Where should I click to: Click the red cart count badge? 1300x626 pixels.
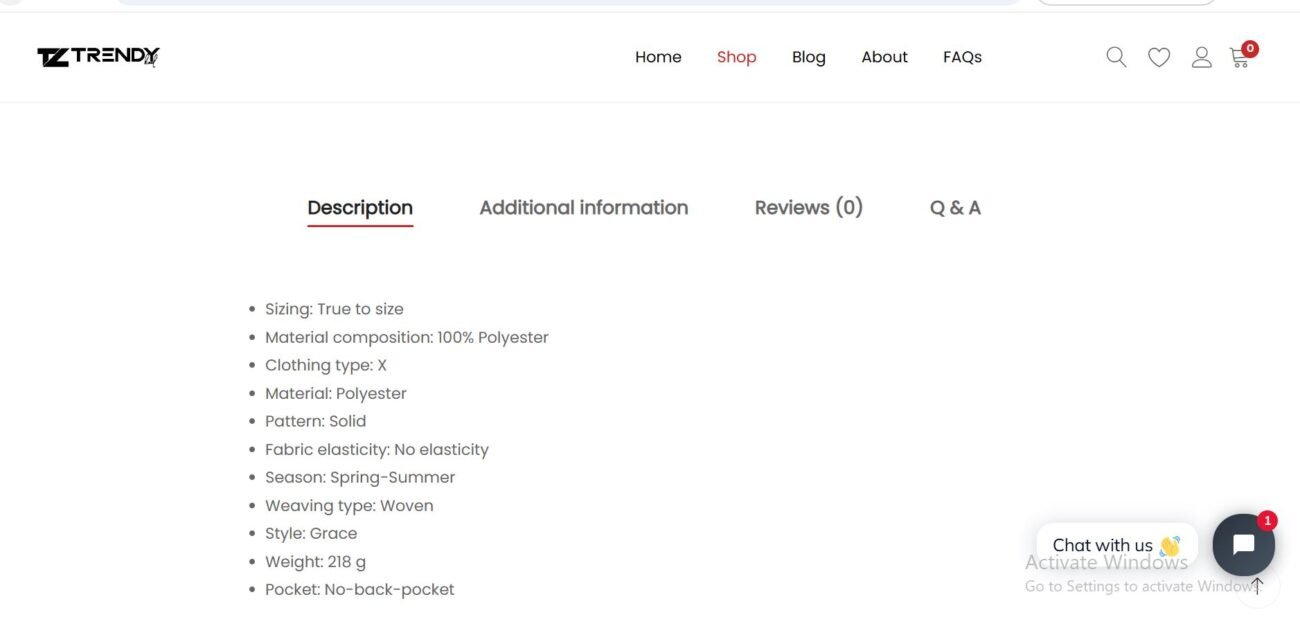point(1250,48)
